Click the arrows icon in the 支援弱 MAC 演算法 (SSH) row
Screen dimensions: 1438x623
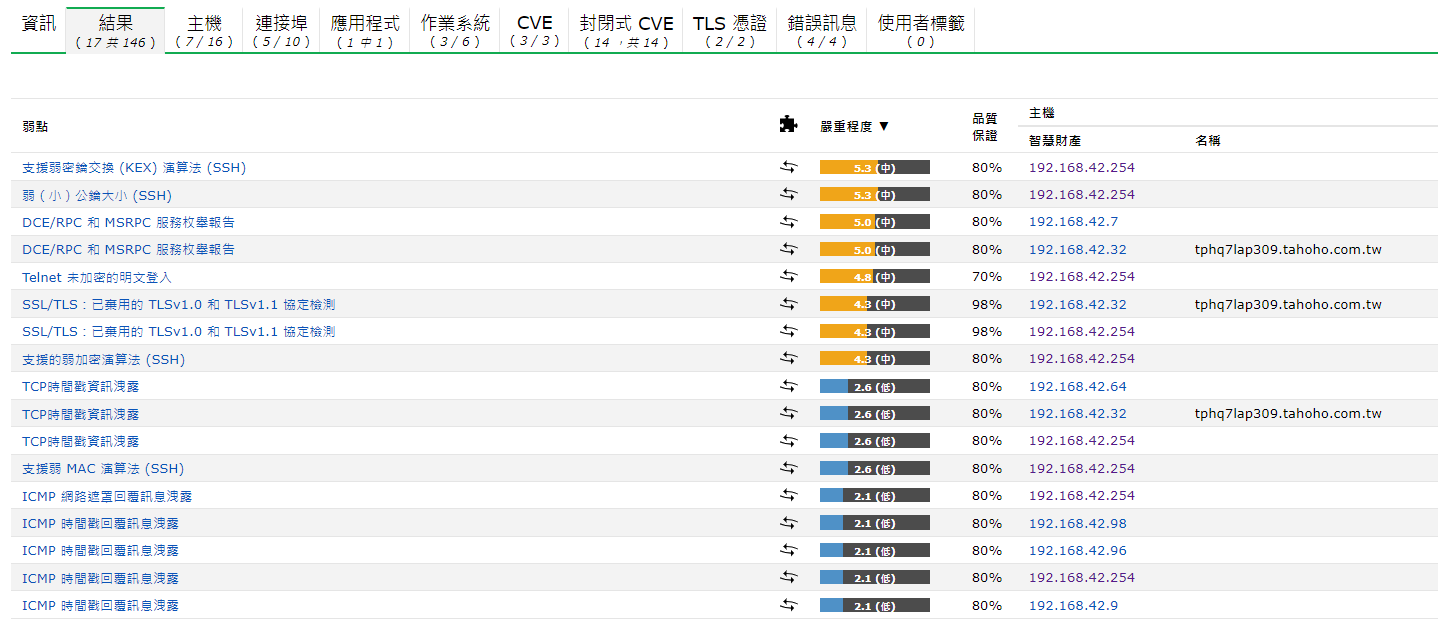(789, 468)
